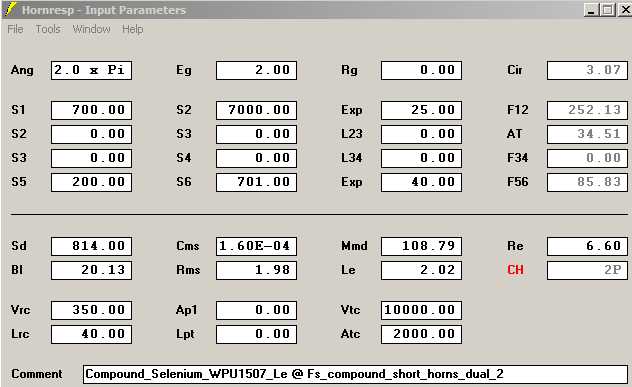Select the Bl field with 20.13
This screenshot has width=632, height=387.
[x=91, y=270]
